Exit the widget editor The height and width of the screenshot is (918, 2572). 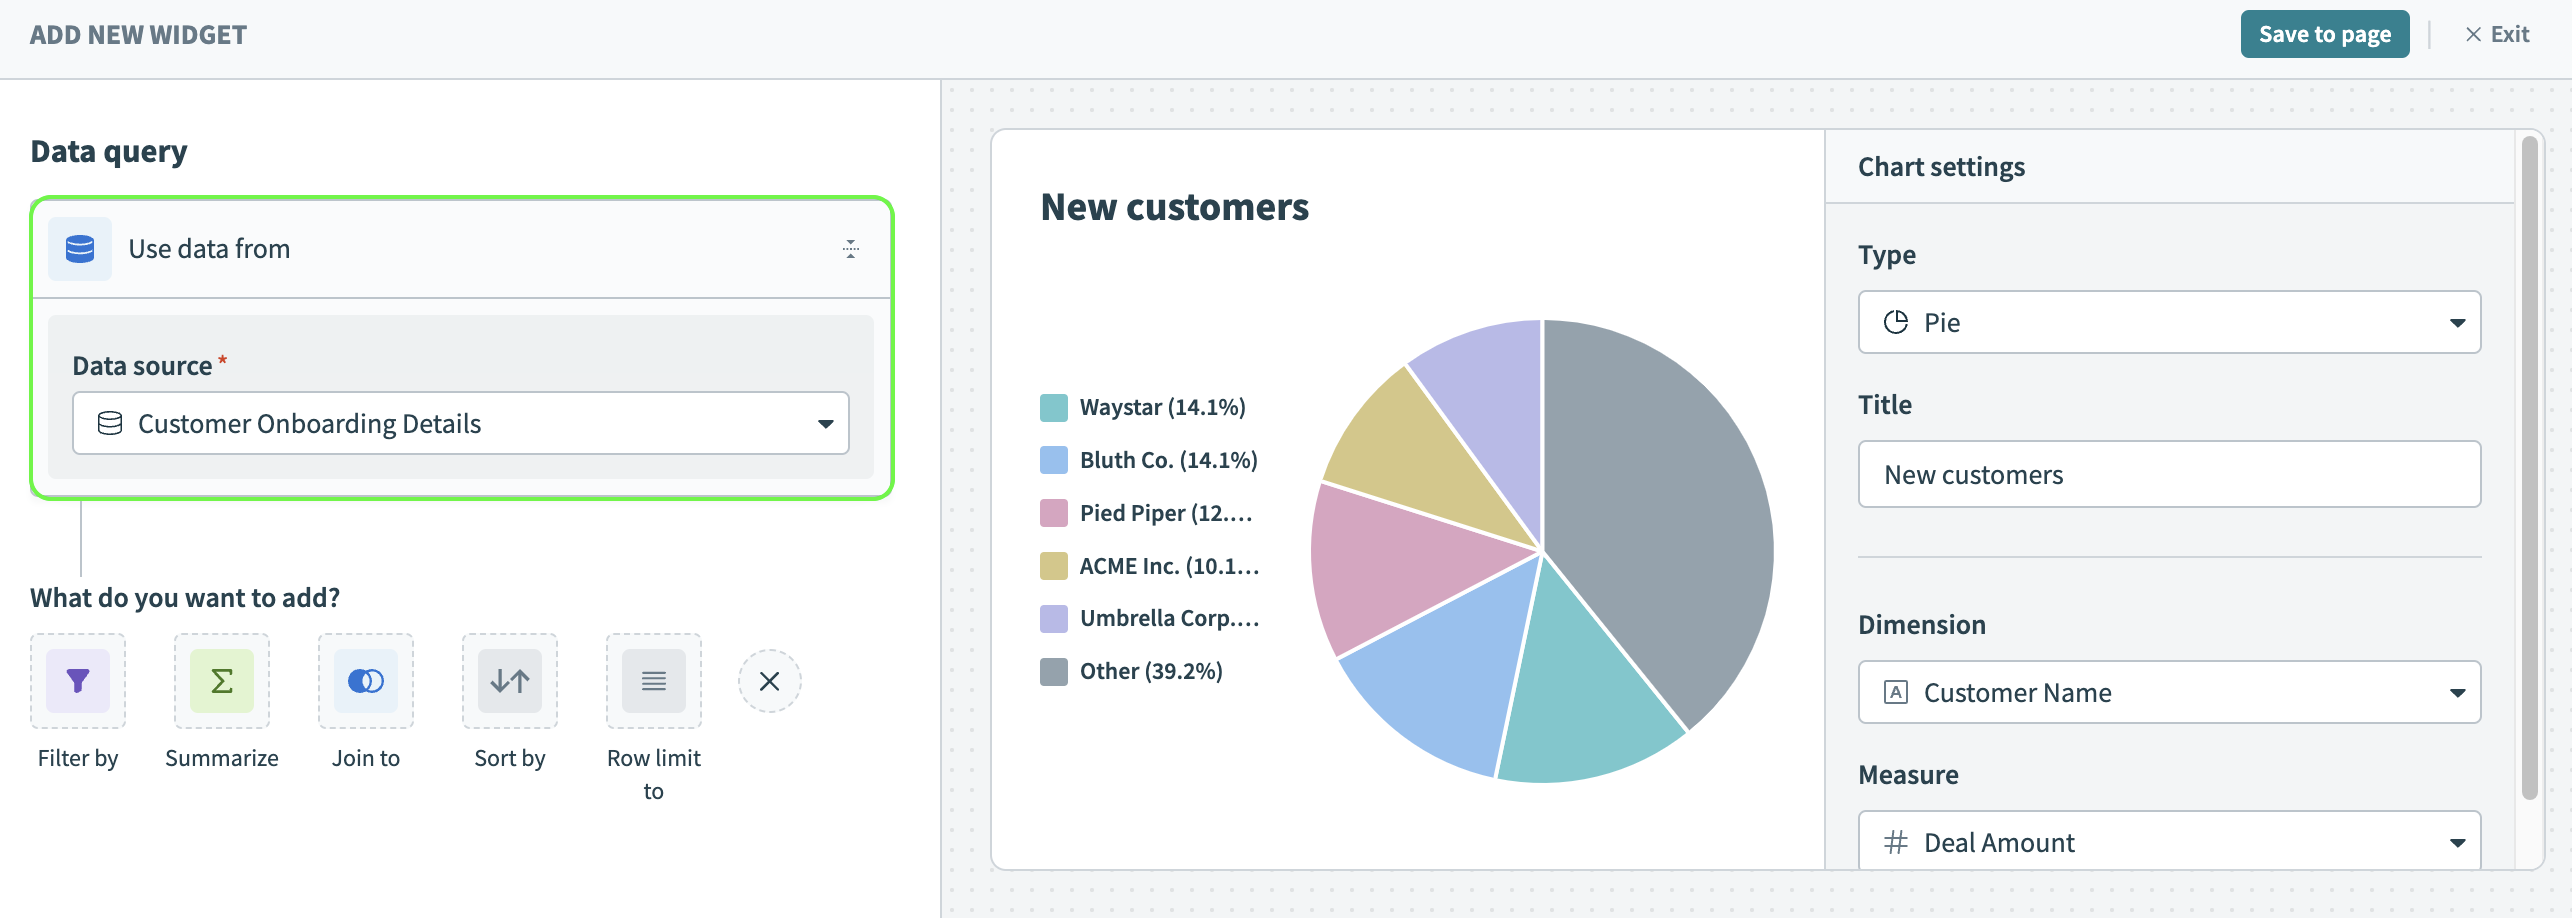point(2497,34)
